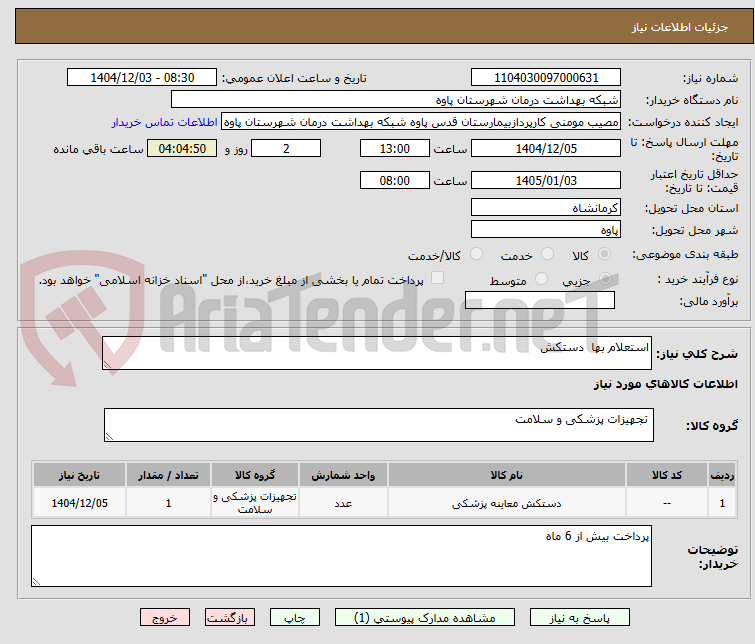Click the اطلاعات کالاهای مورد نیاز heading

coord(665,384)
